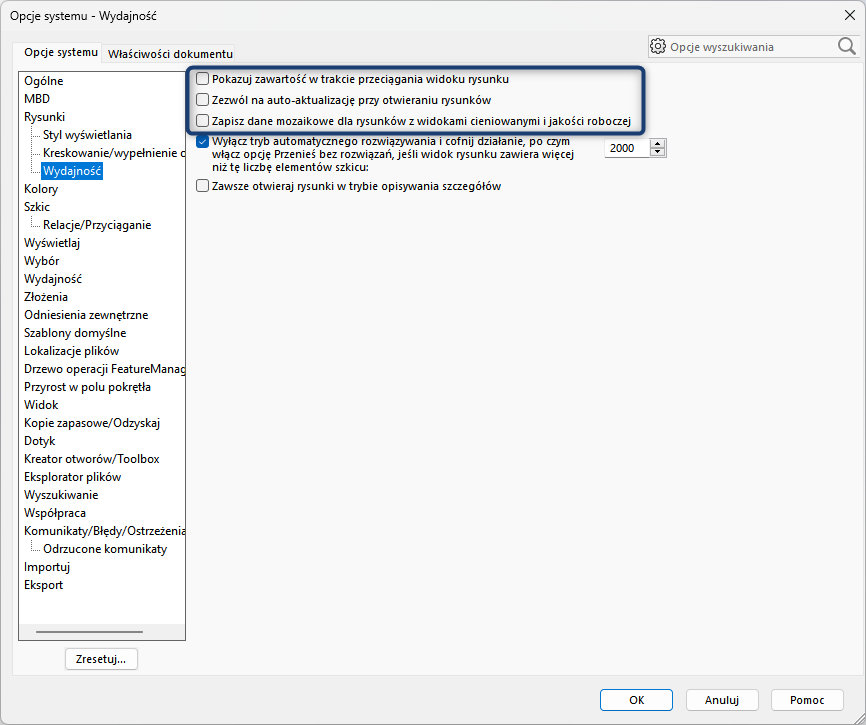
Task: Enable Zawsze otwieraj rysunki w trybie opisywania
Action: tap(203, 186)
